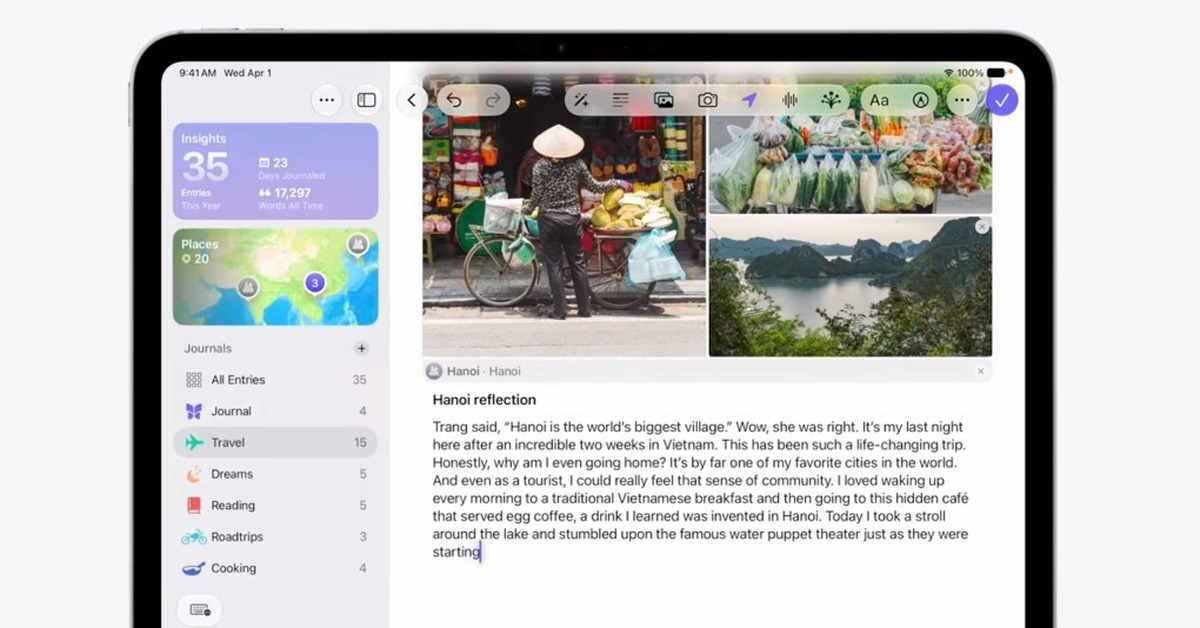Go back with the chevron arrow

point(412,100)
